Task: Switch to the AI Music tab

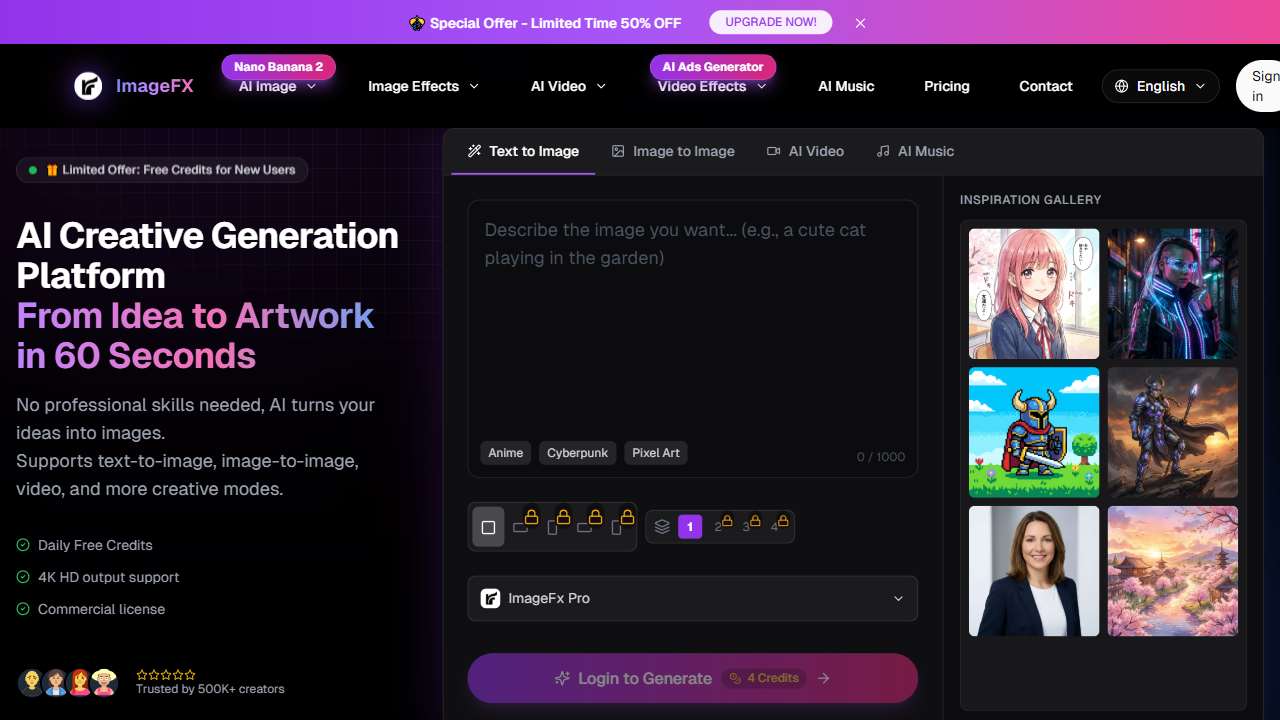Action: point(915,151)
